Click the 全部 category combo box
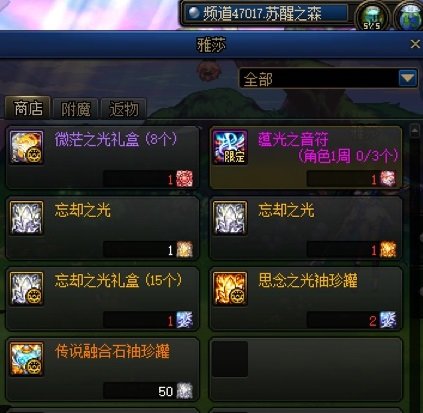 [x=328, y=78]
